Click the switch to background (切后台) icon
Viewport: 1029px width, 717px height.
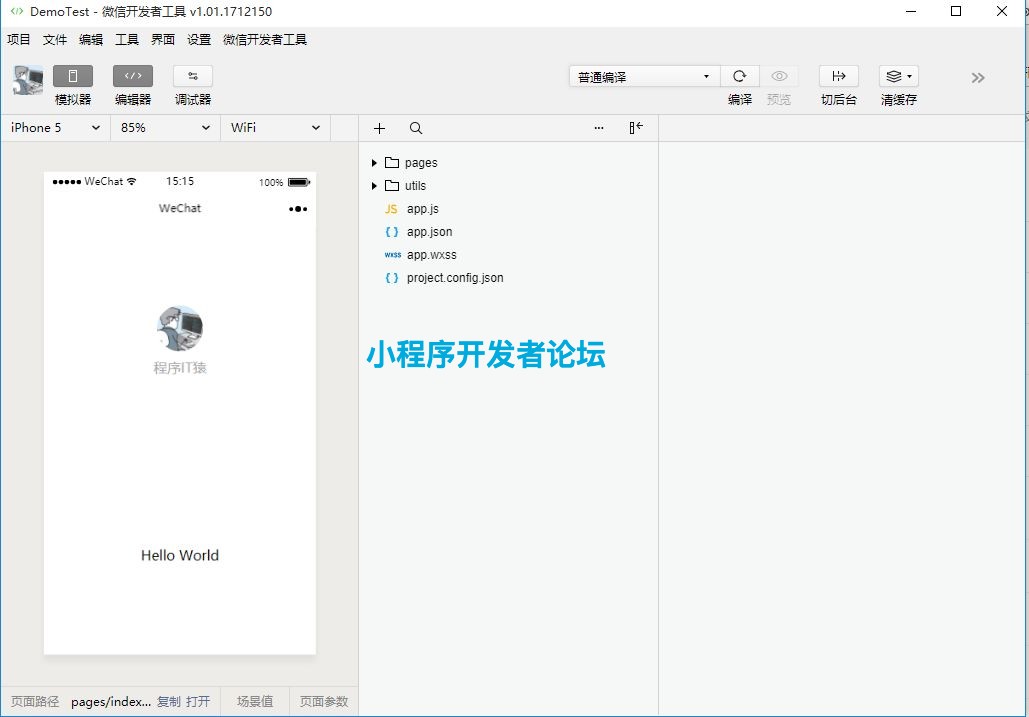coord(838,77)
